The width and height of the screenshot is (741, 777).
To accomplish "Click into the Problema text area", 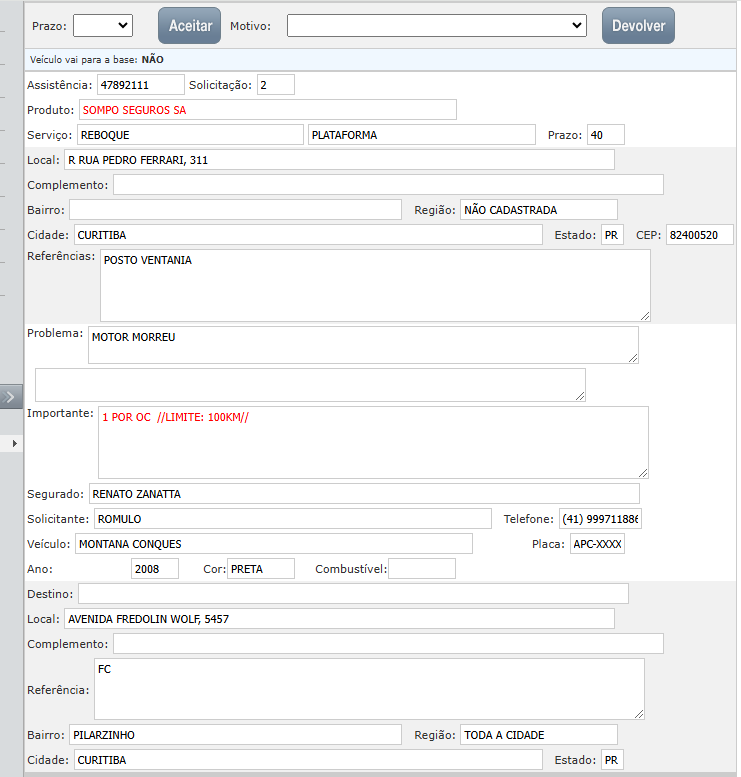I will click(362, 345).
